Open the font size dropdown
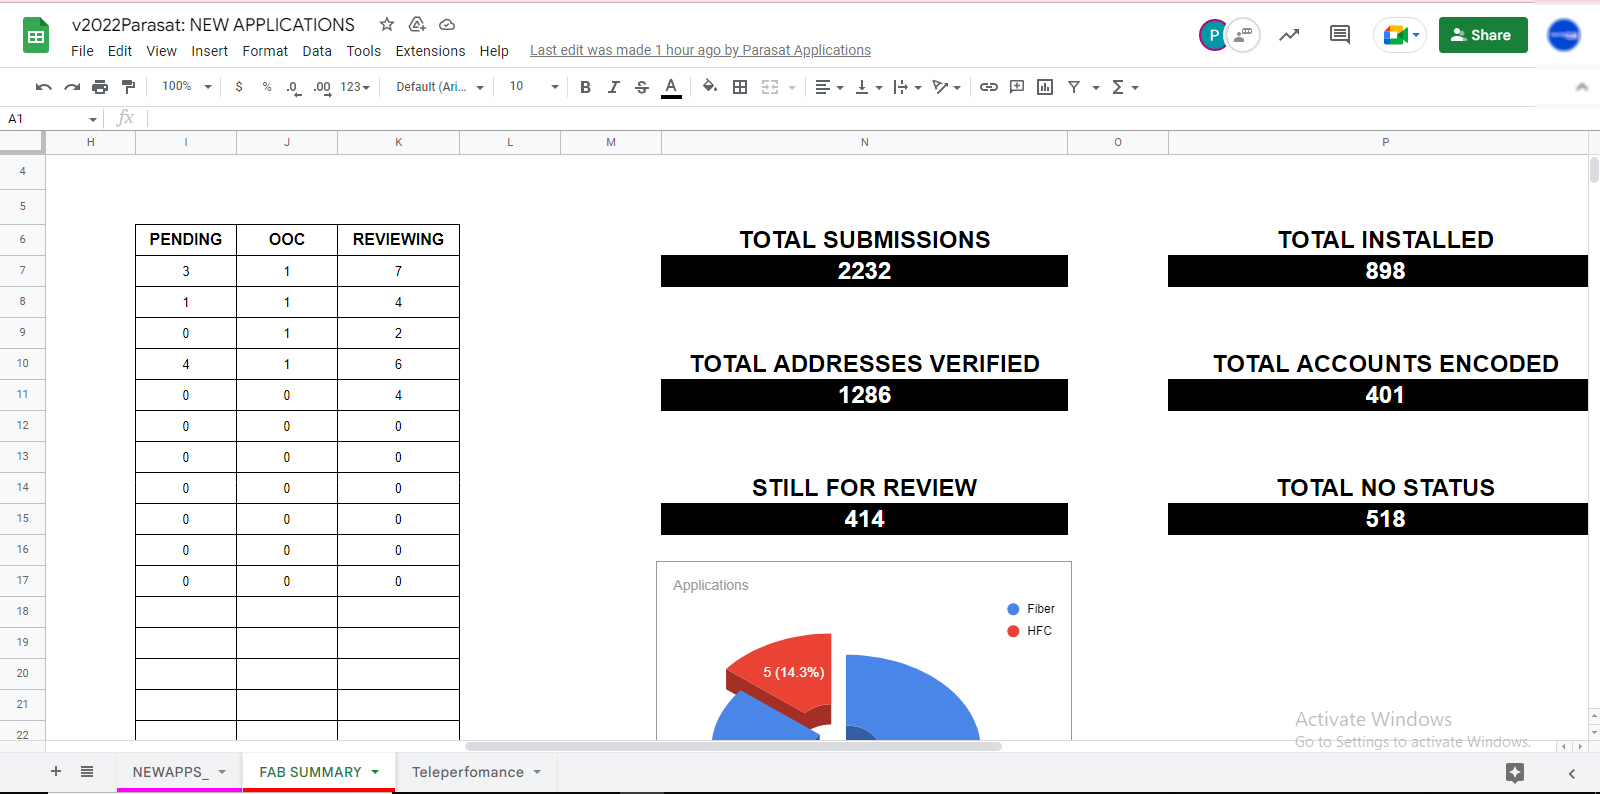This screenshot has width=1600, height=794. pos(533,87)
